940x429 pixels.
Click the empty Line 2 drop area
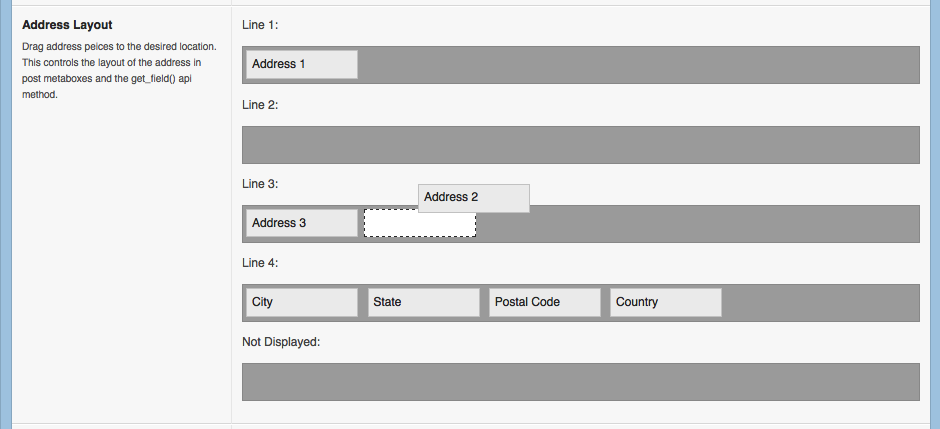coord(580,144)
